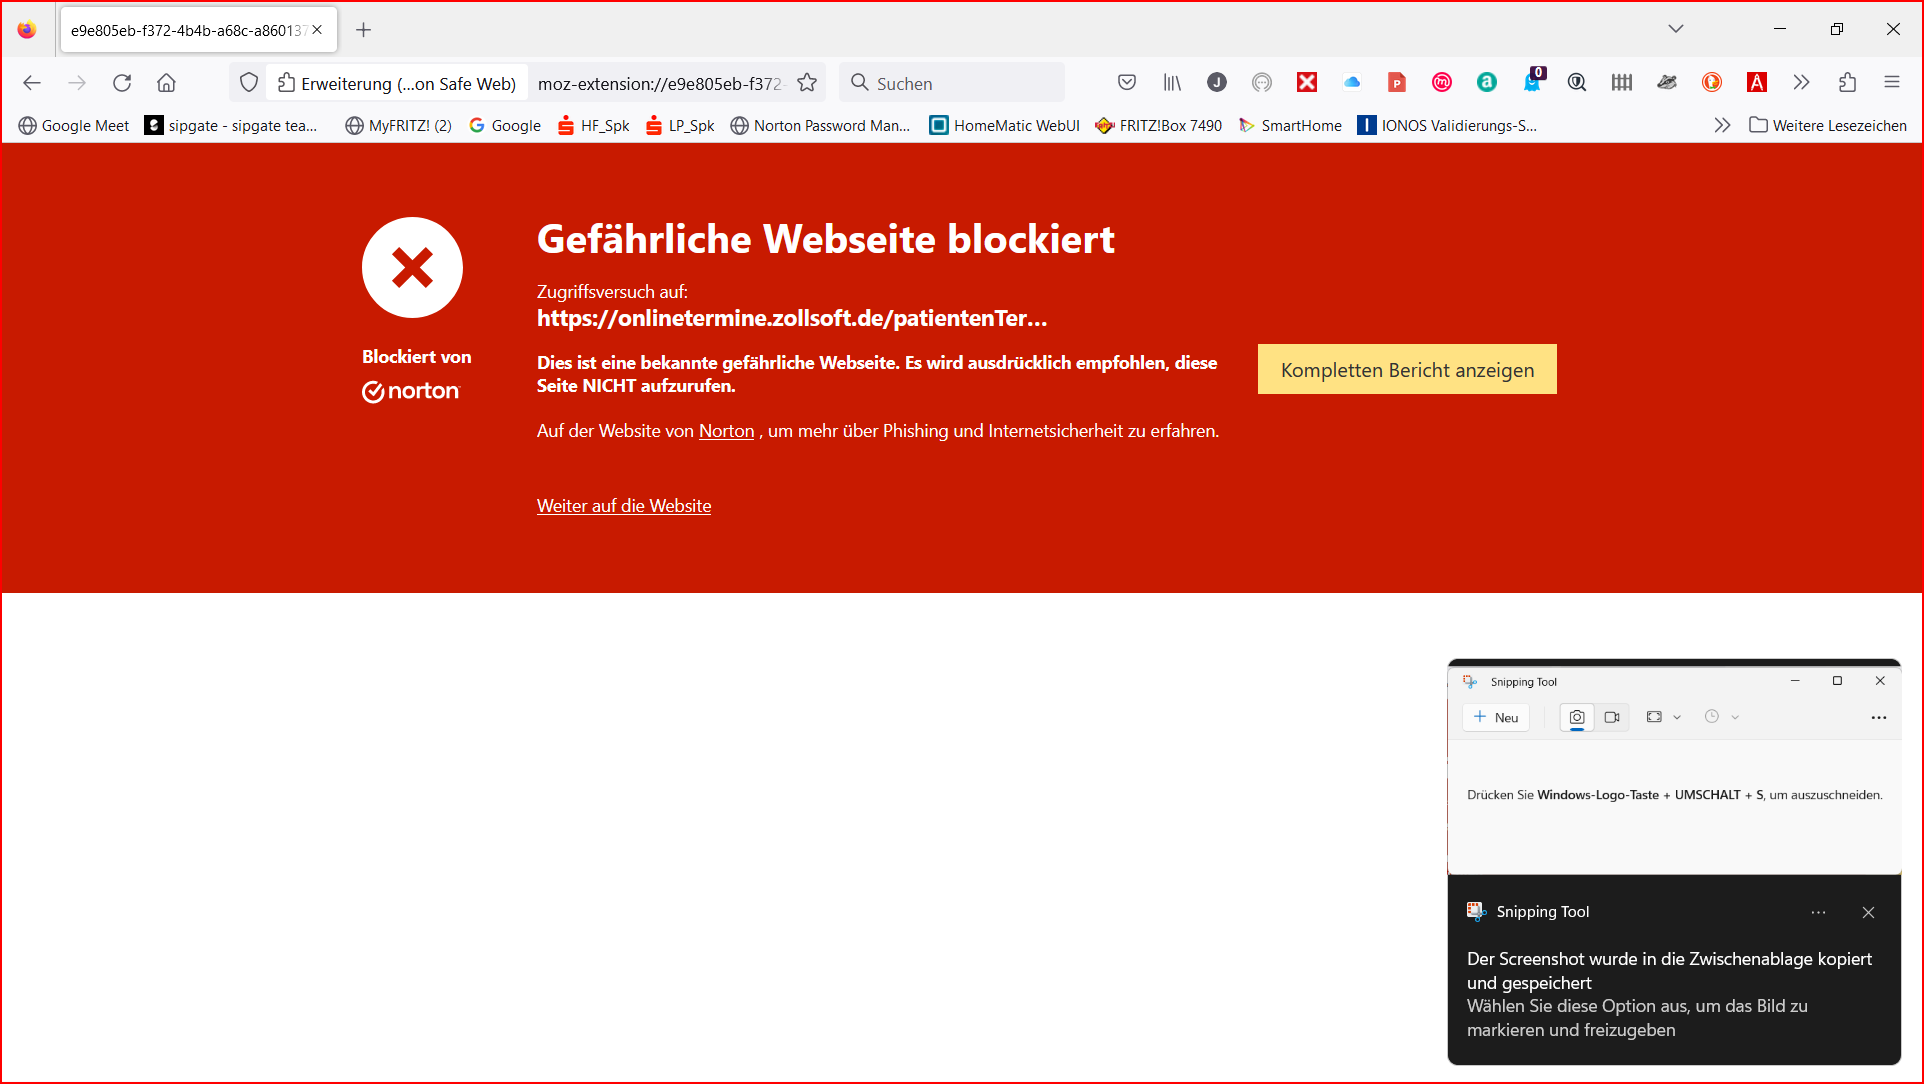Open the Firefox library icon
1924x1084 pixels.
(1172, 83)
